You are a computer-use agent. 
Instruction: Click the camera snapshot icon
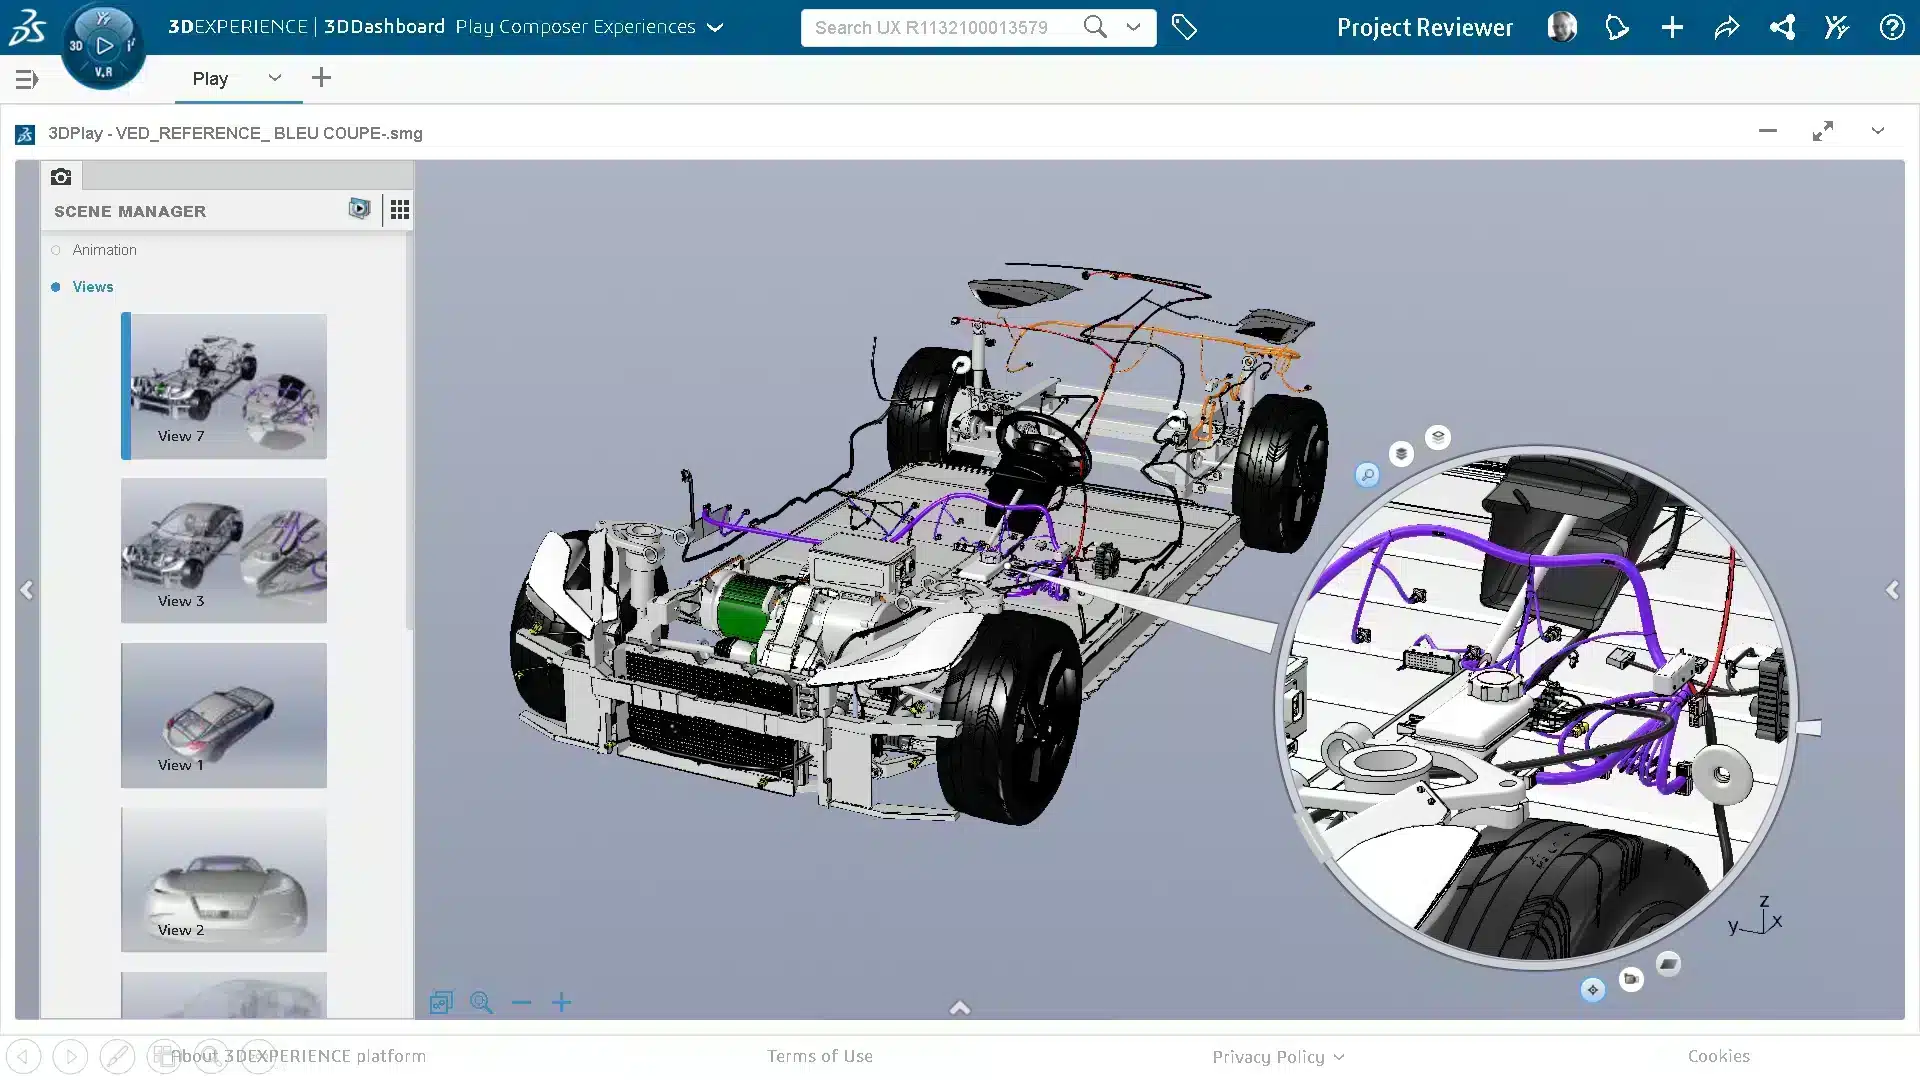point(61,177)
